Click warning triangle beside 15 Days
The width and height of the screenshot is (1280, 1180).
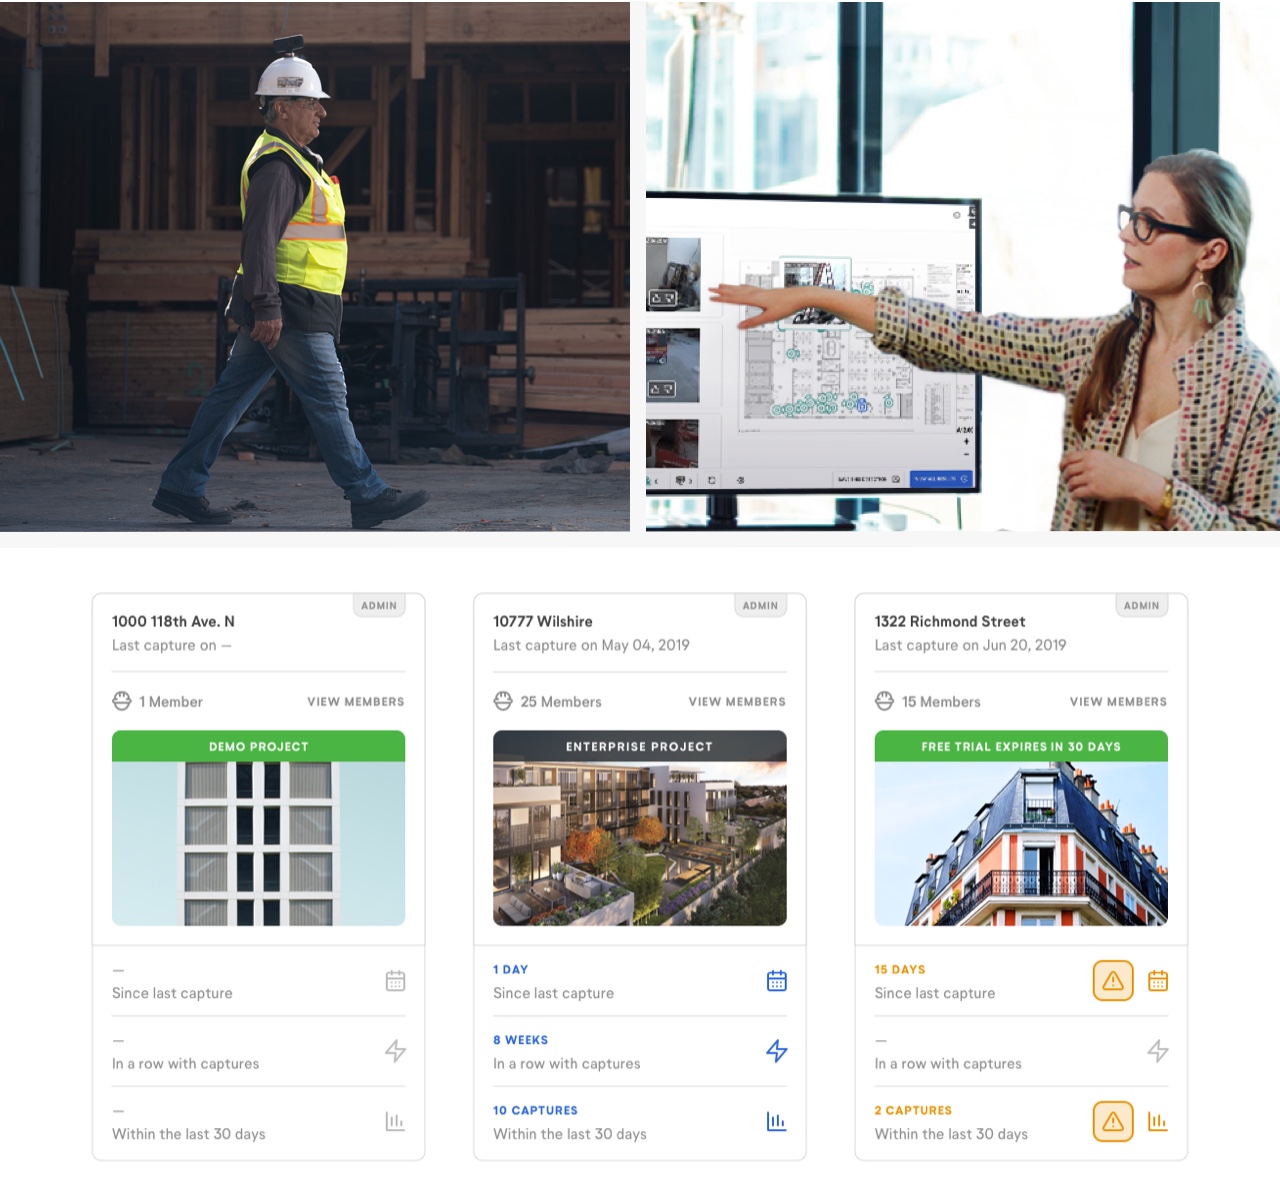(x=1112, y=981)
